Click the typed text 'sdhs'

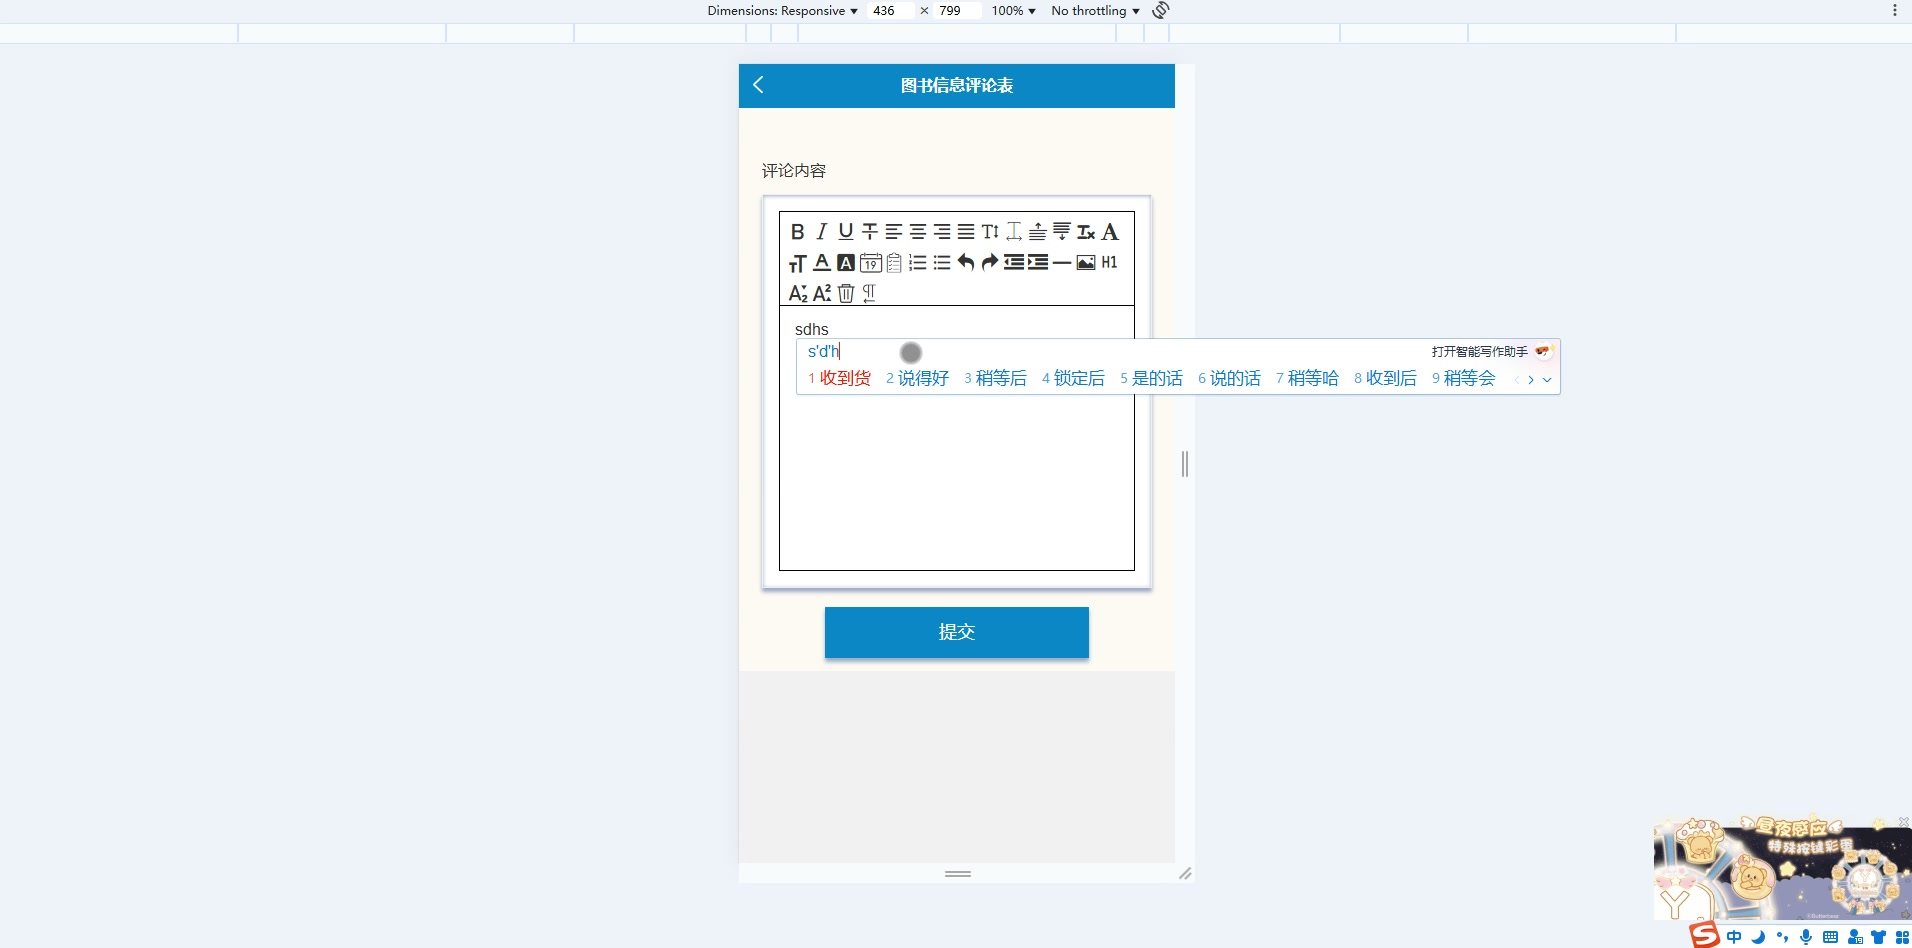812,329
